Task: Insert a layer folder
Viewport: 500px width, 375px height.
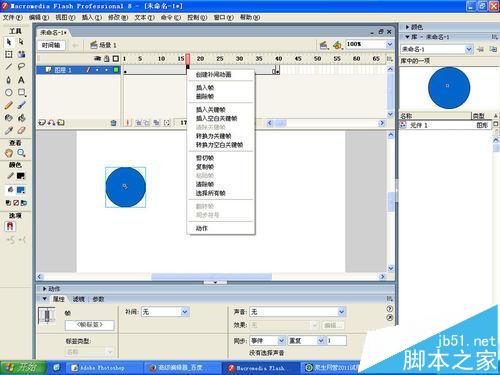Action: (x=61, y=123)
